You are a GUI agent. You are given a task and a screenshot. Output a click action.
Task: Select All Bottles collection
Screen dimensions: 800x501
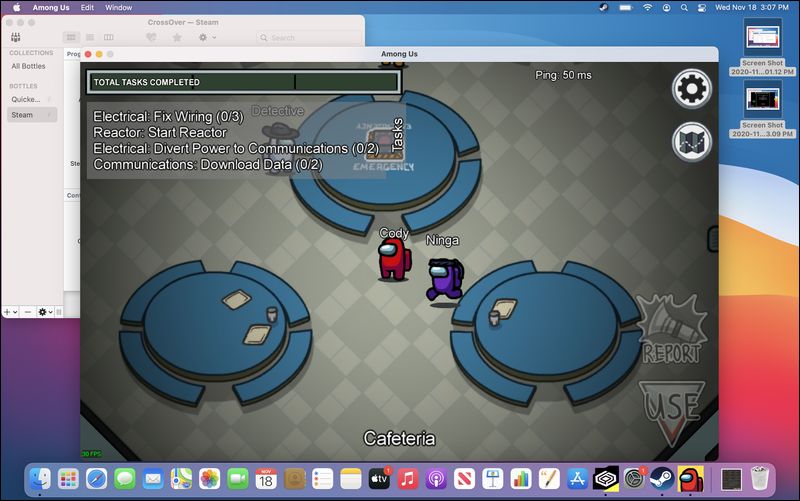27,66
